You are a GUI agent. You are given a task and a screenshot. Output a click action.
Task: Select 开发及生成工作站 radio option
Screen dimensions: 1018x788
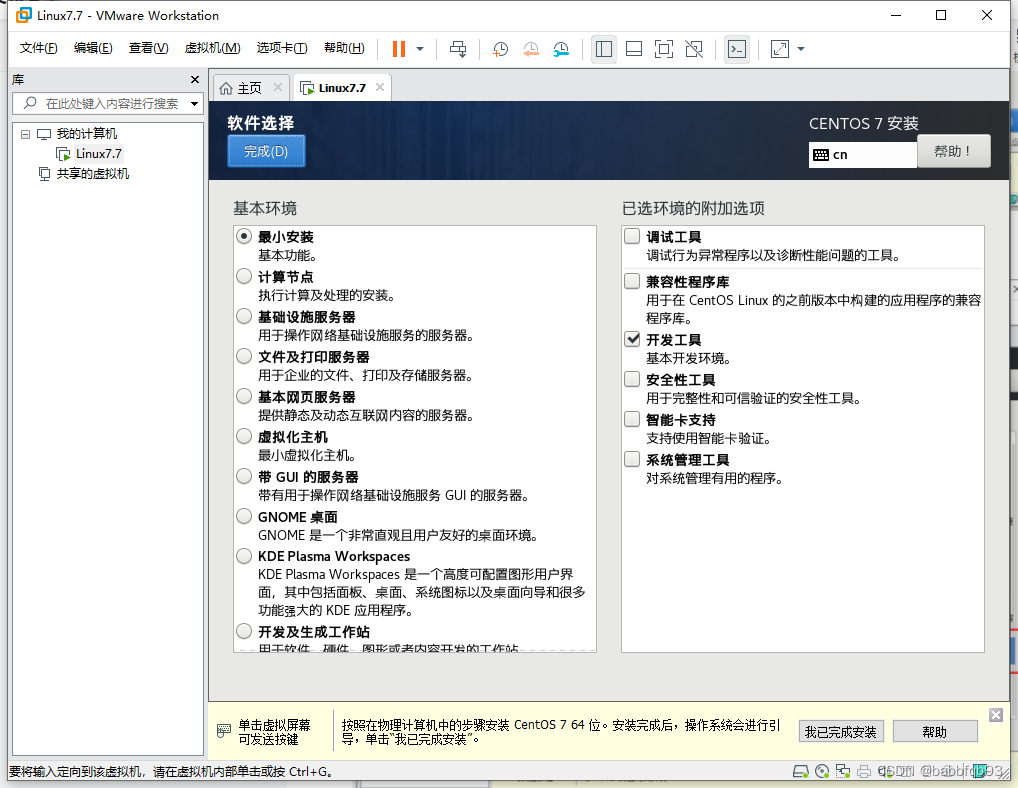pyautogui.click(x=244, y=631)
